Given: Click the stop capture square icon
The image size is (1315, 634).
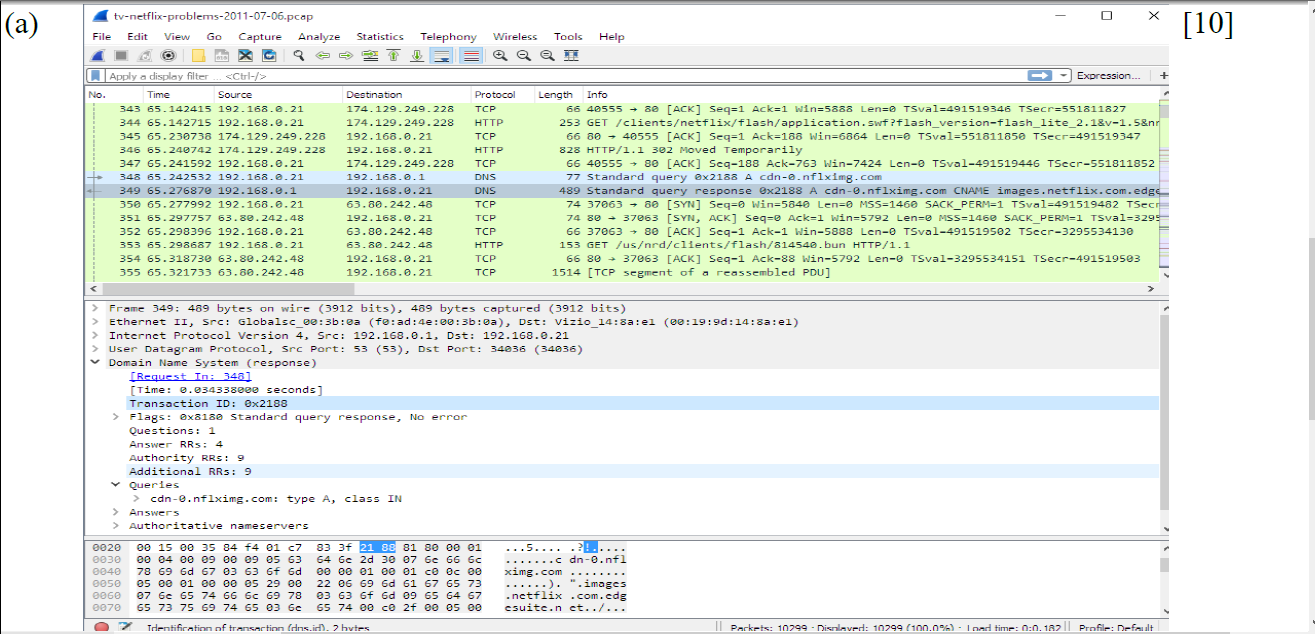Looking at the screenshot, I should pyautogui.click(x=120, y=55).
